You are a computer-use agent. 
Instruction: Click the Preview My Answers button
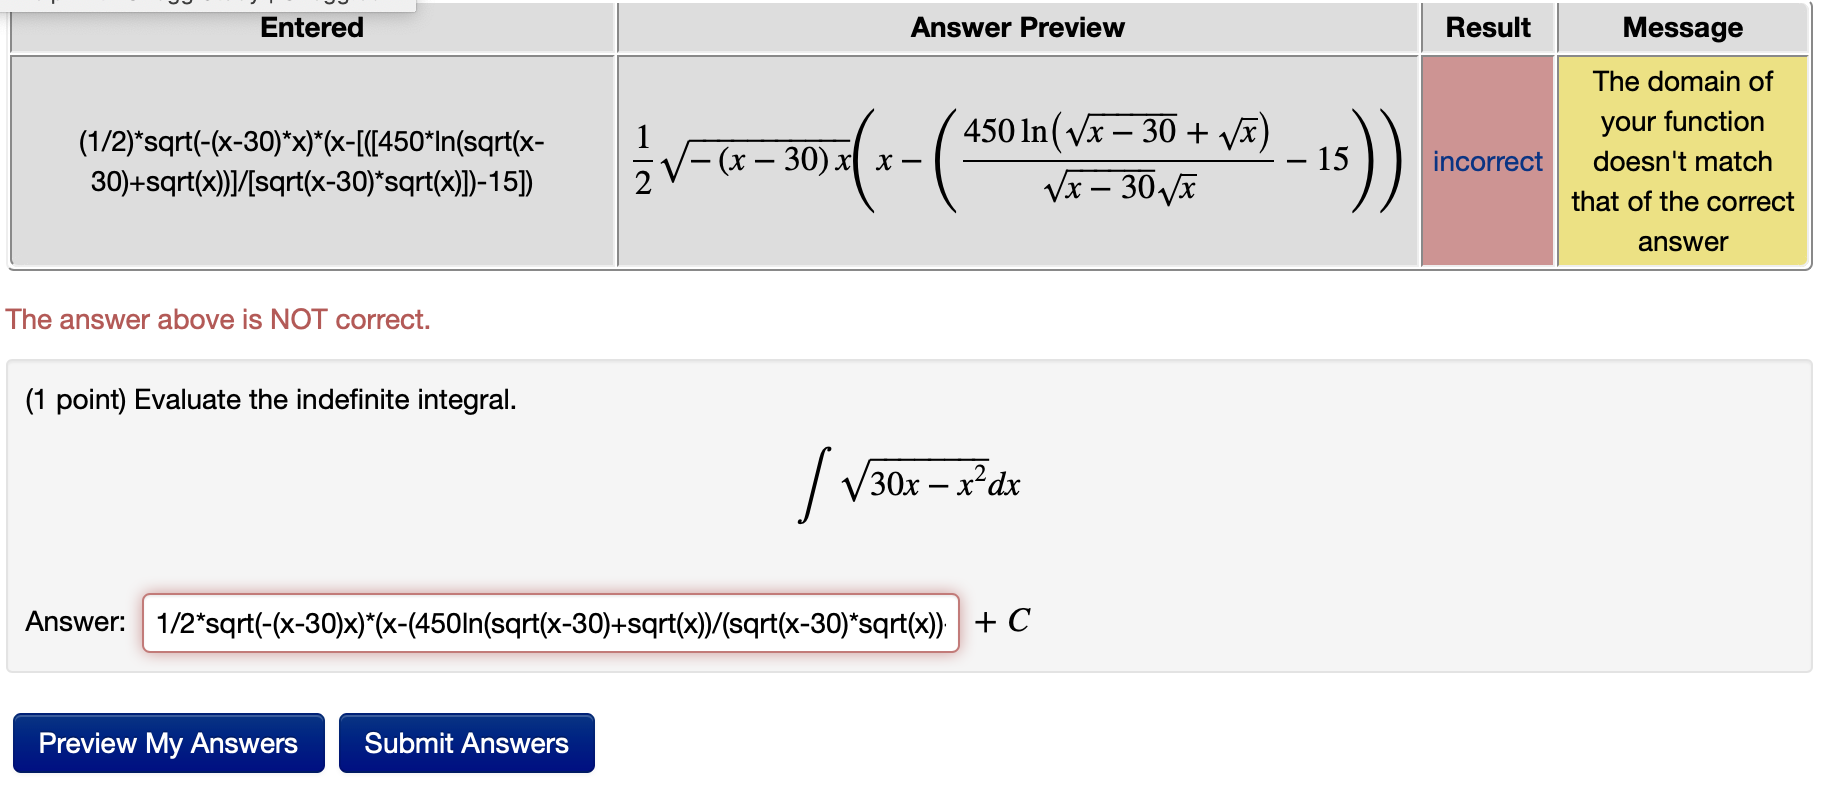(167, 743)
